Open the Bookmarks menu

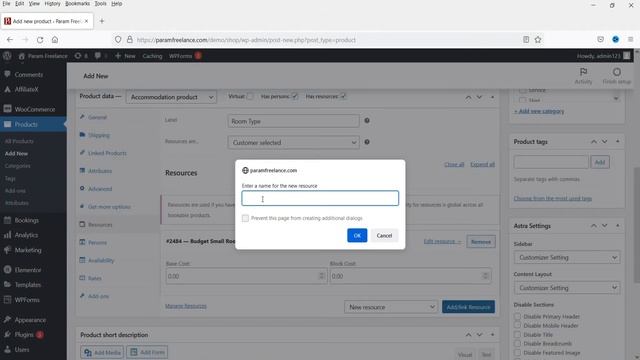pos(78,4)
